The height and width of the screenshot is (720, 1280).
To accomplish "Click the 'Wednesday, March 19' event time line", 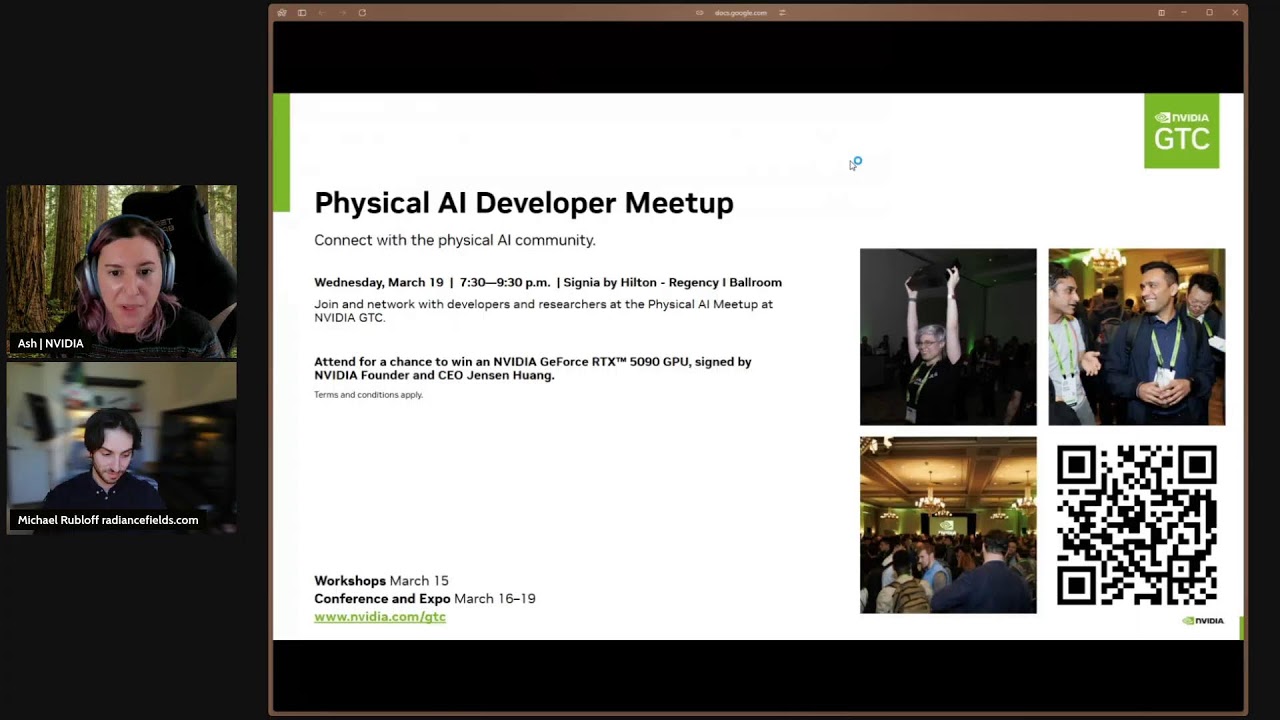I will pyautogui.click(x=548, y=283).
